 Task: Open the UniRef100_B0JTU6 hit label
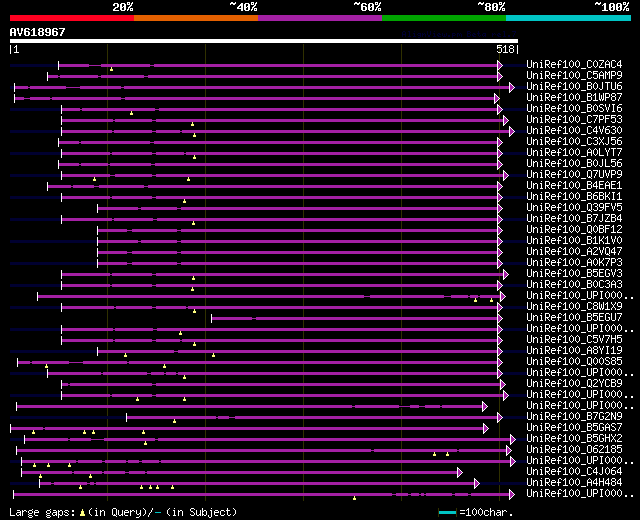click(x=574, y=87)
